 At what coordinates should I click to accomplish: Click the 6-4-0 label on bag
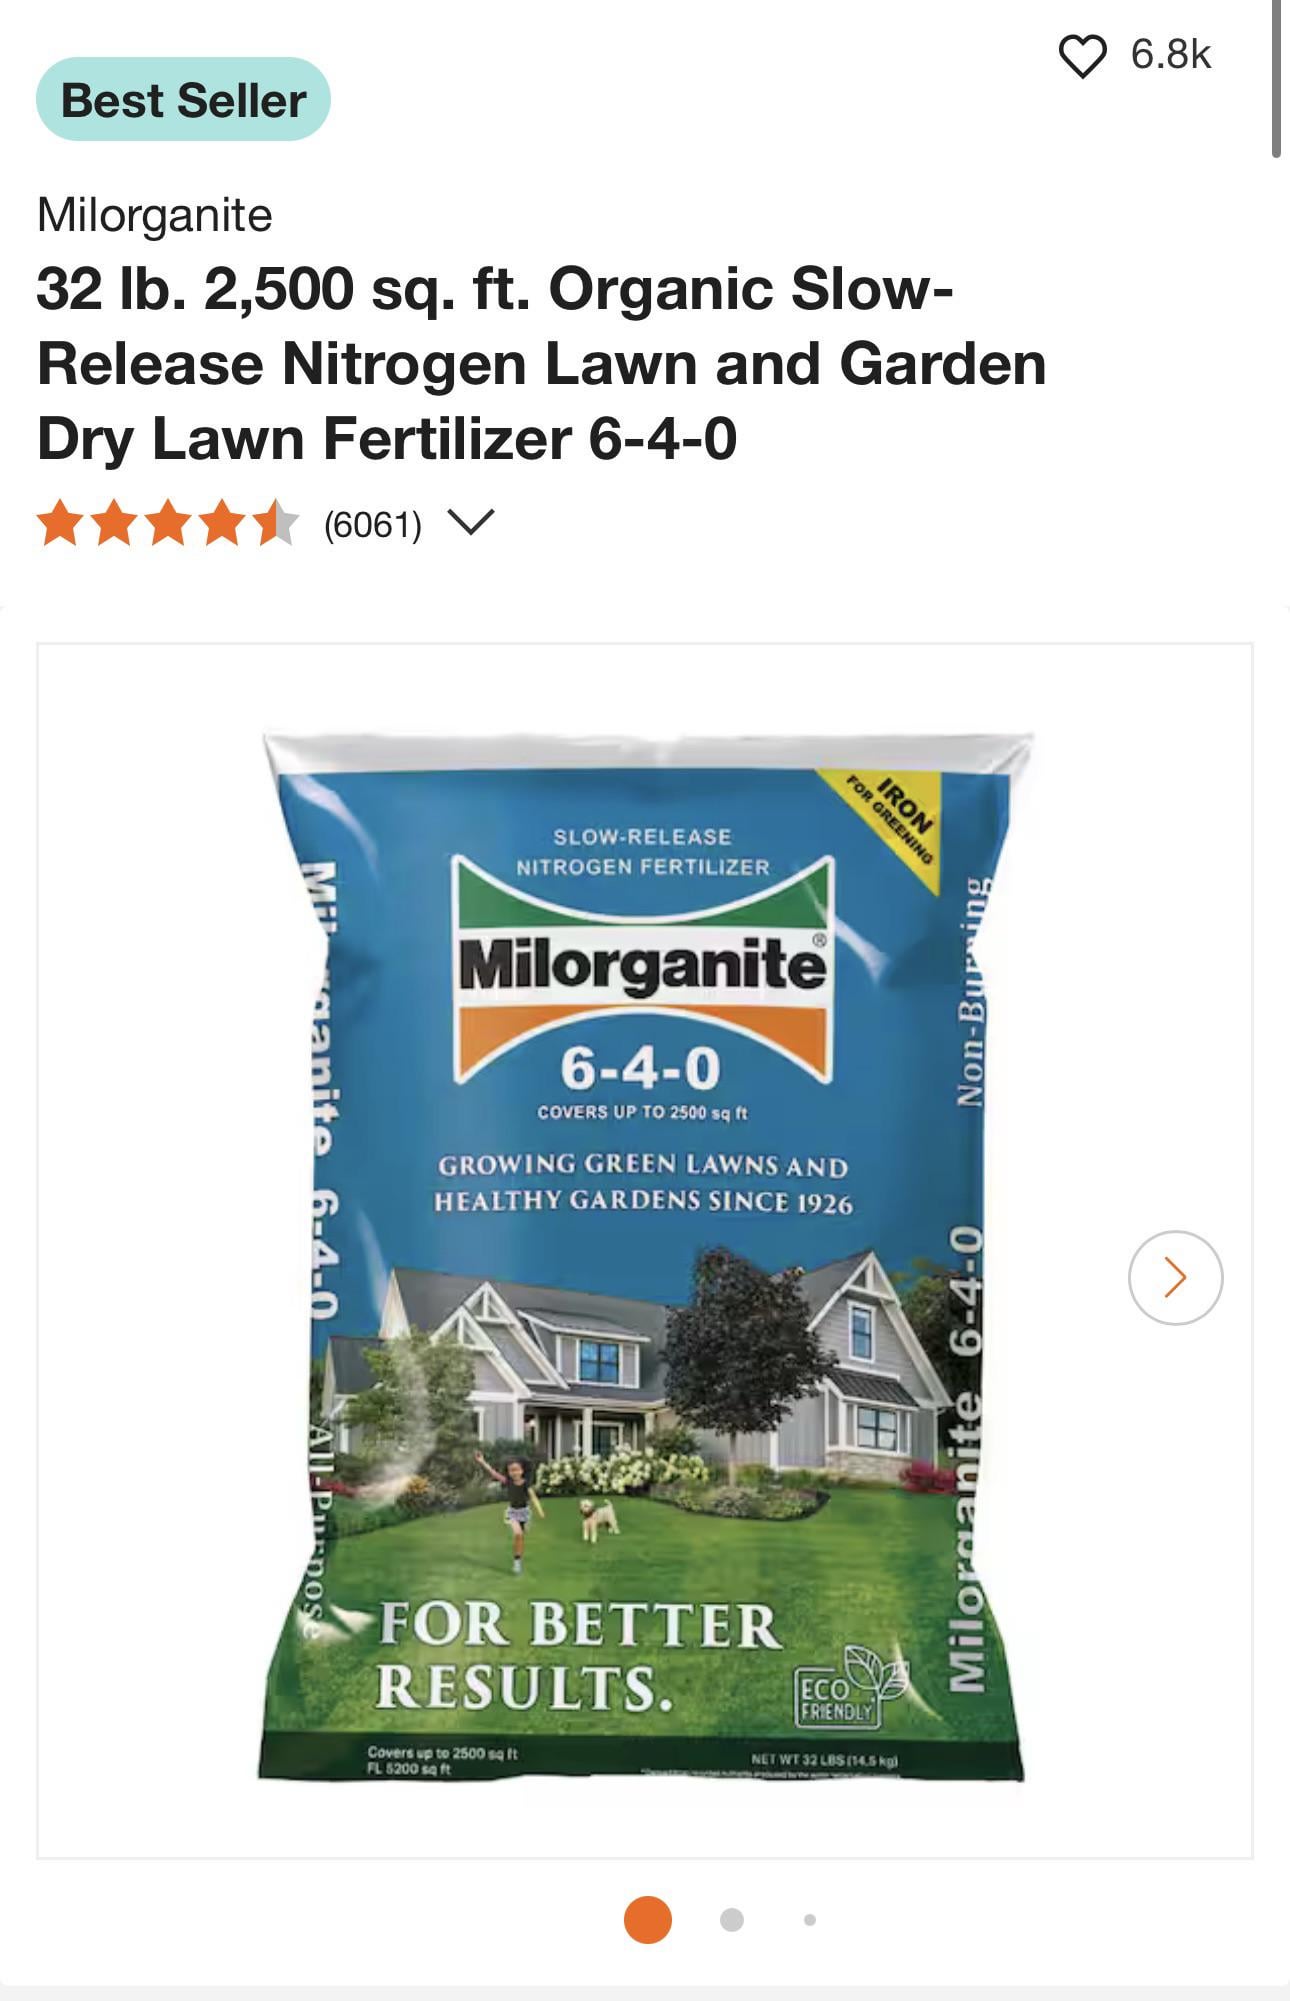[640, 1068]
